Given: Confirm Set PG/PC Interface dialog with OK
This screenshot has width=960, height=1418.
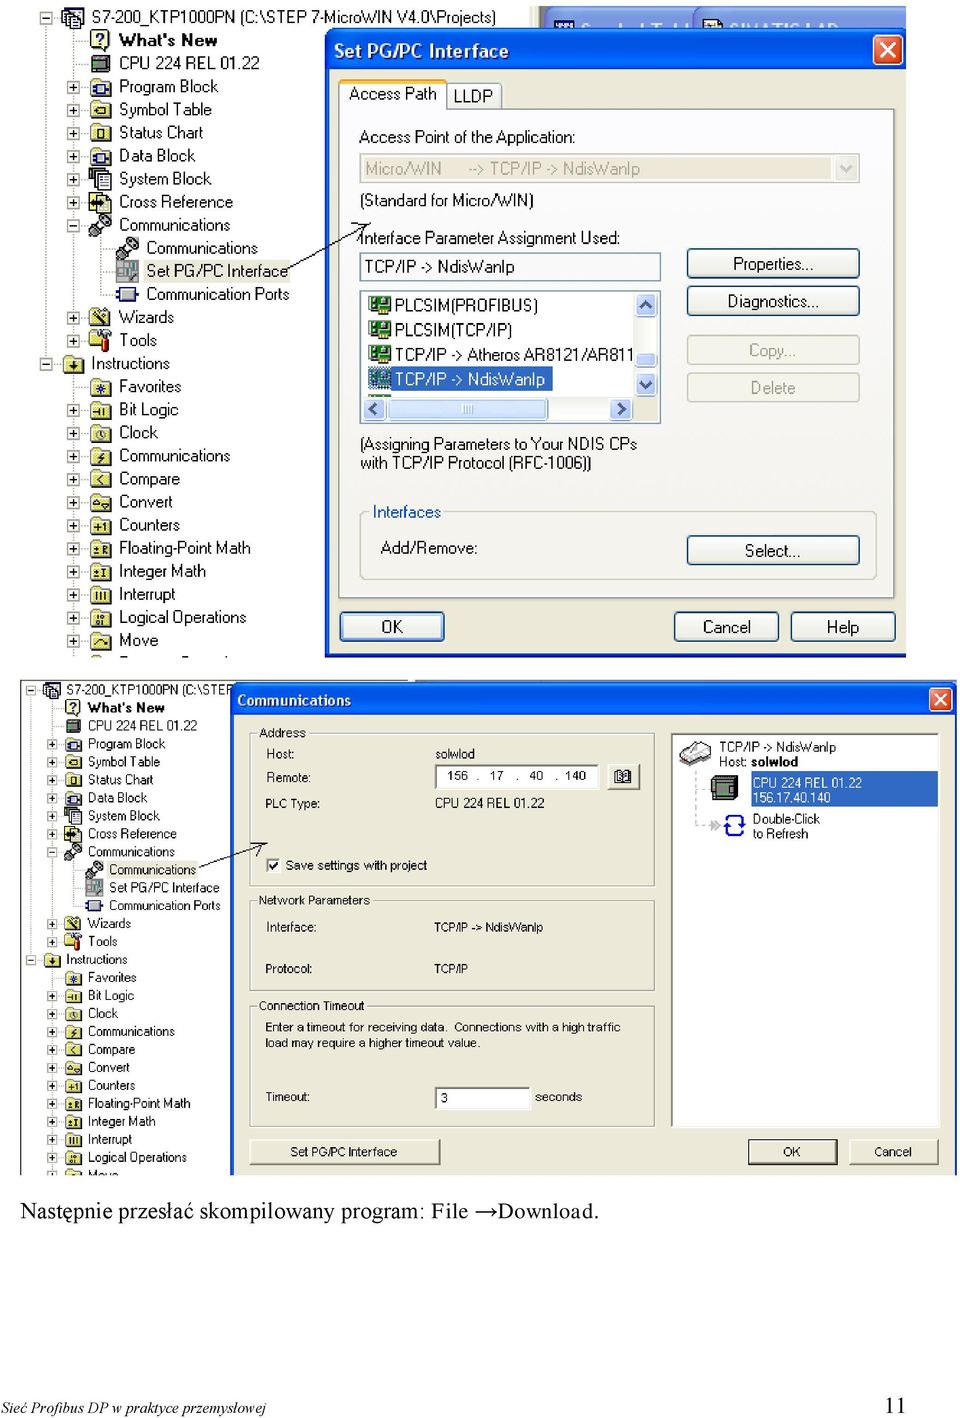Looking at the screenshot, I should pyautogui.click(x=392, y=627).
